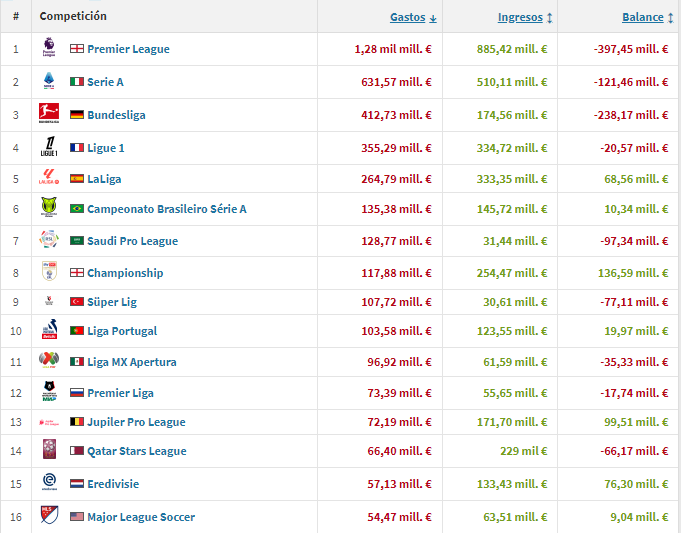Screen dimensions: 681x533
Task: Open the Liga Portugal link
Action: point(122,331)
